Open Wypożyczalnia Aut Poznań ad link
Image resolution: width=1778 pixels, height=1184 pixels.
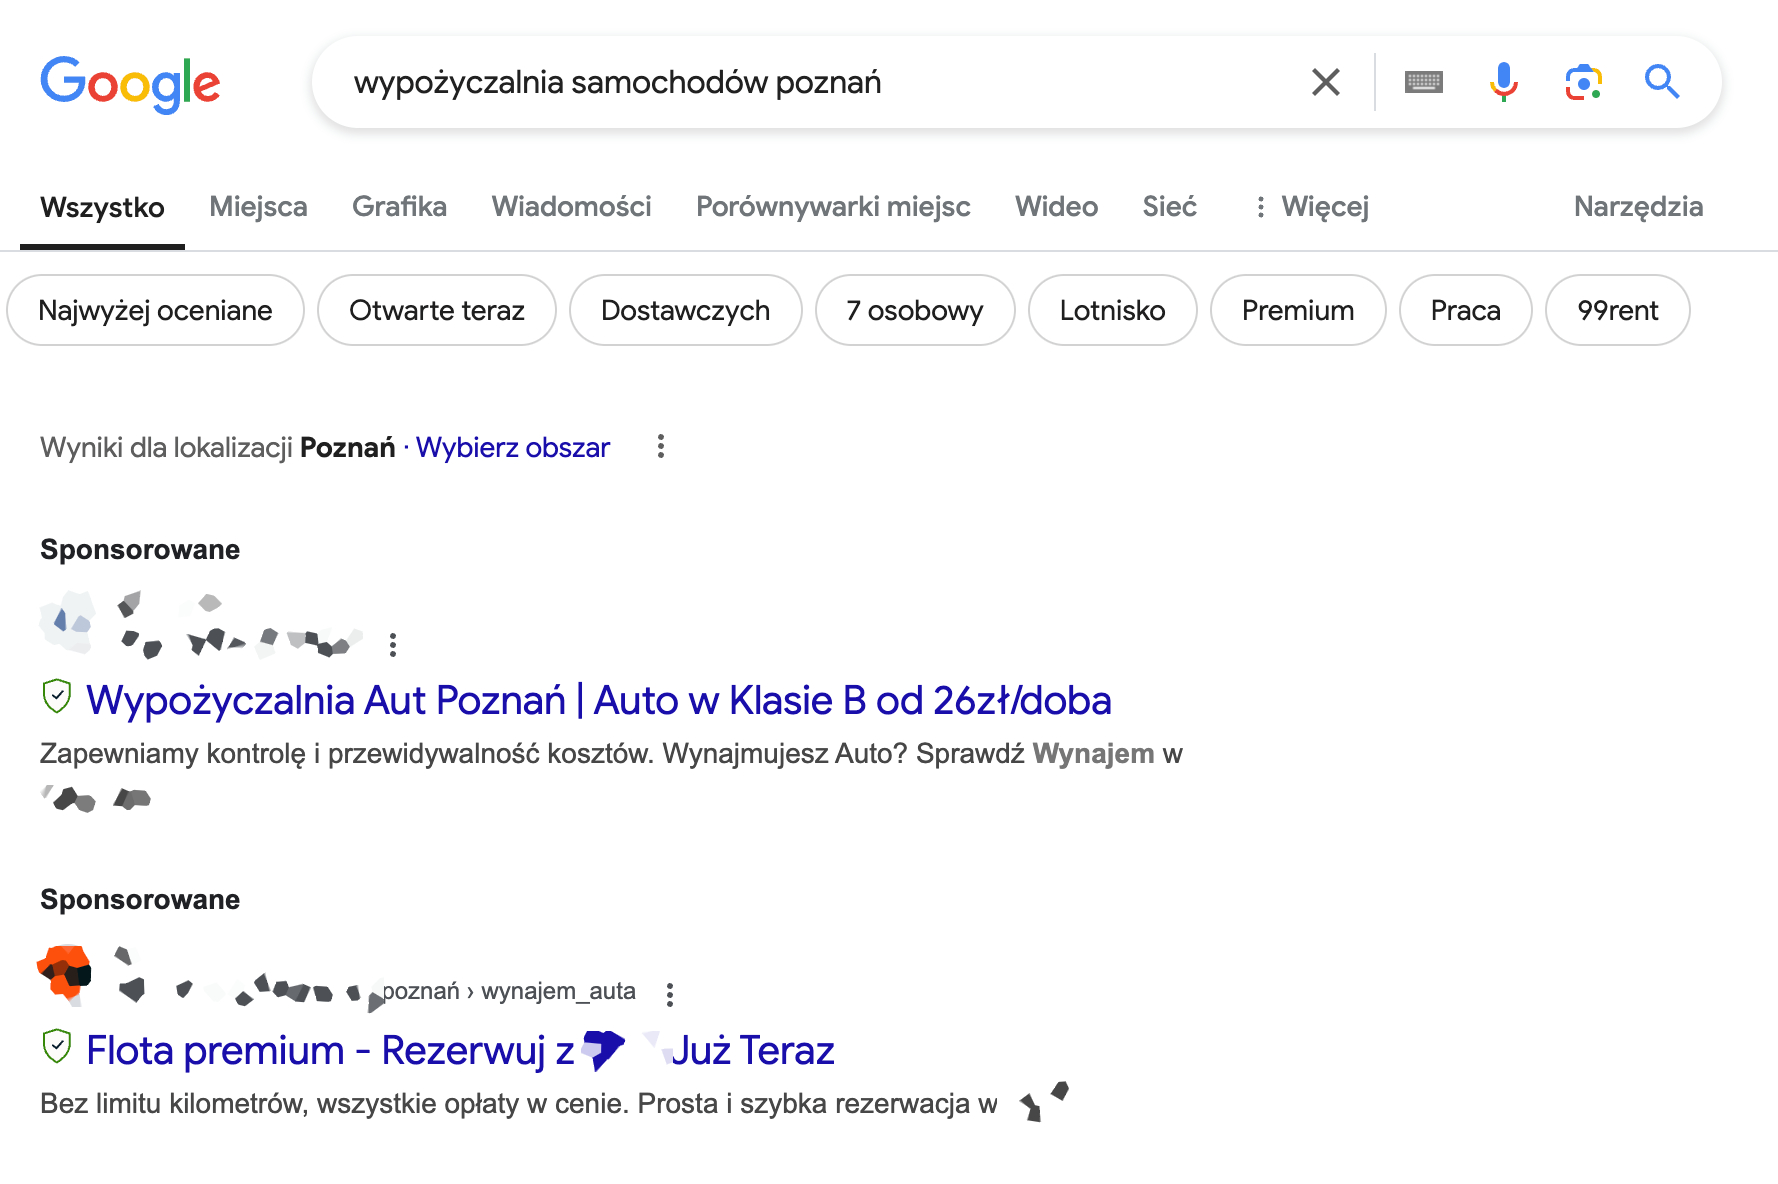[598, 700]
